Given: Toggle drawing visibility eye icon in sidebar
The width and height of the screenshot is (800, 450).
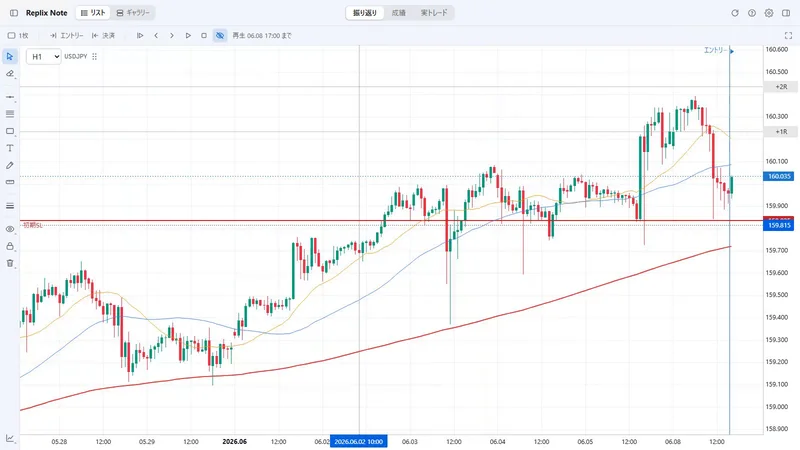Looking at the screenshot, I should point(10,229).
